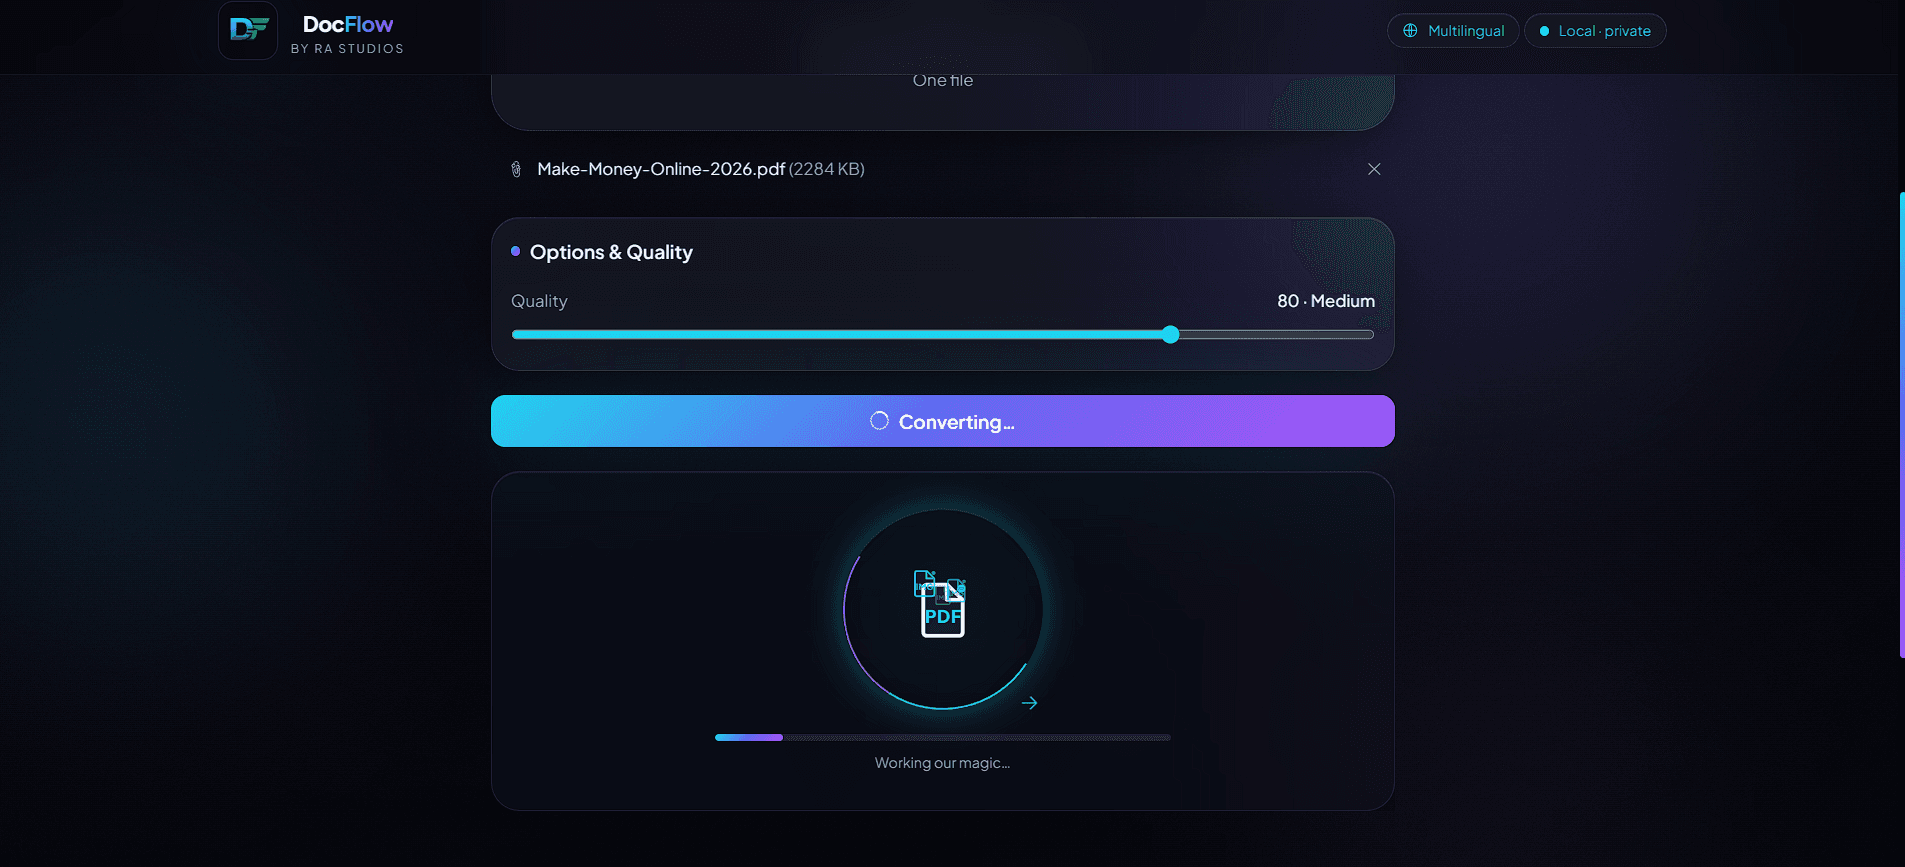Click the conversion progress bar
Viewport: 1905px width, 867px height.
pyautogui.click(x=943, y=737)
